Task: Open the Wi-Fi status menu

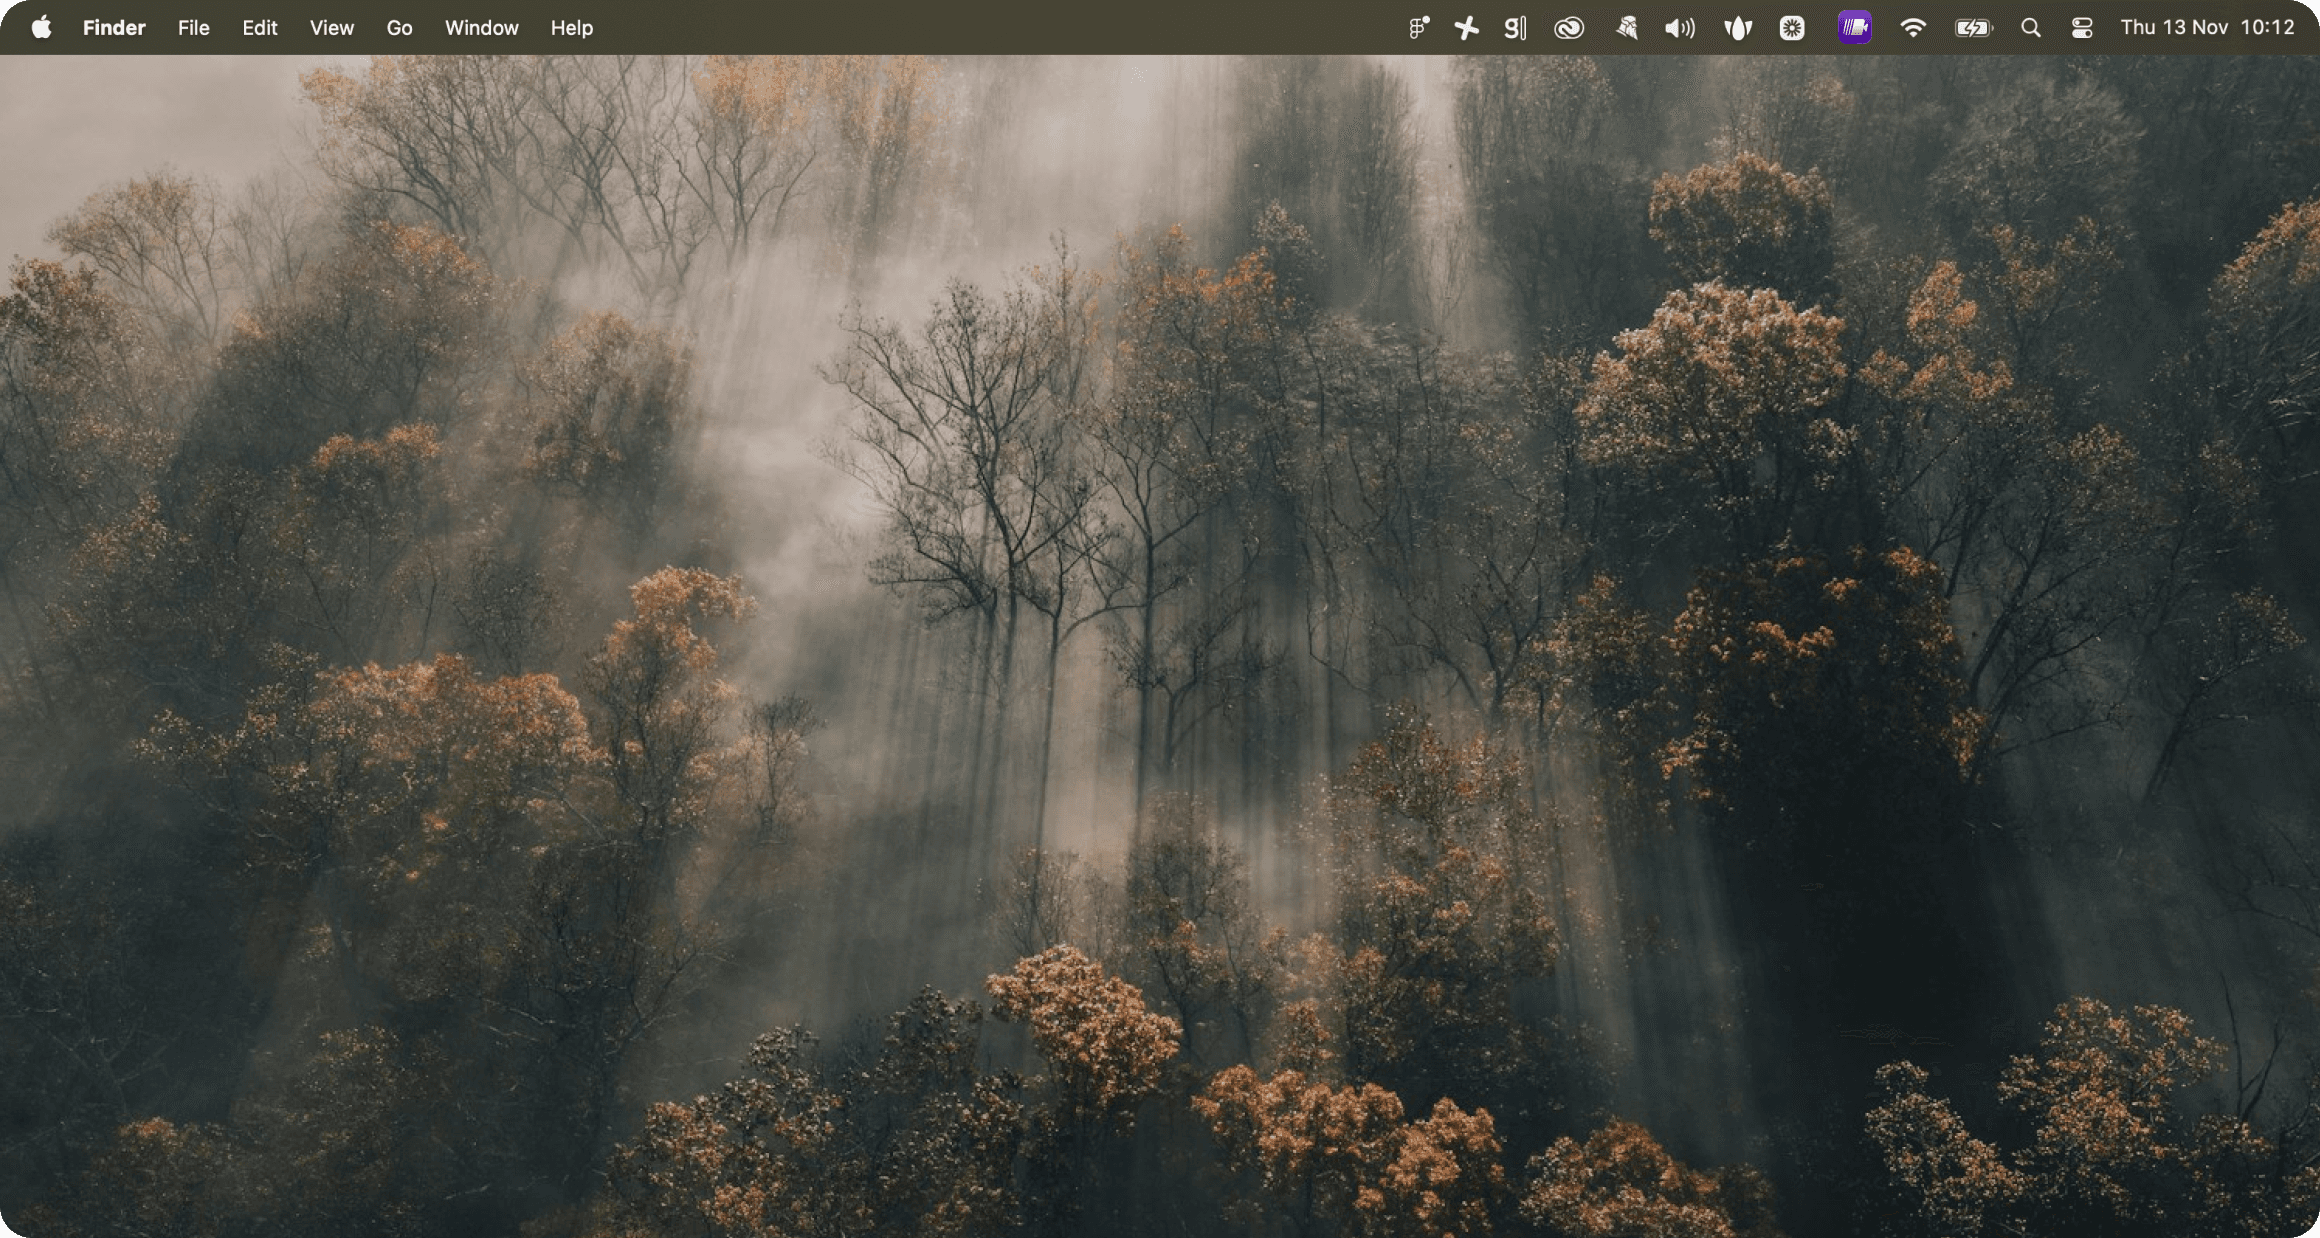Action: 1912,28
